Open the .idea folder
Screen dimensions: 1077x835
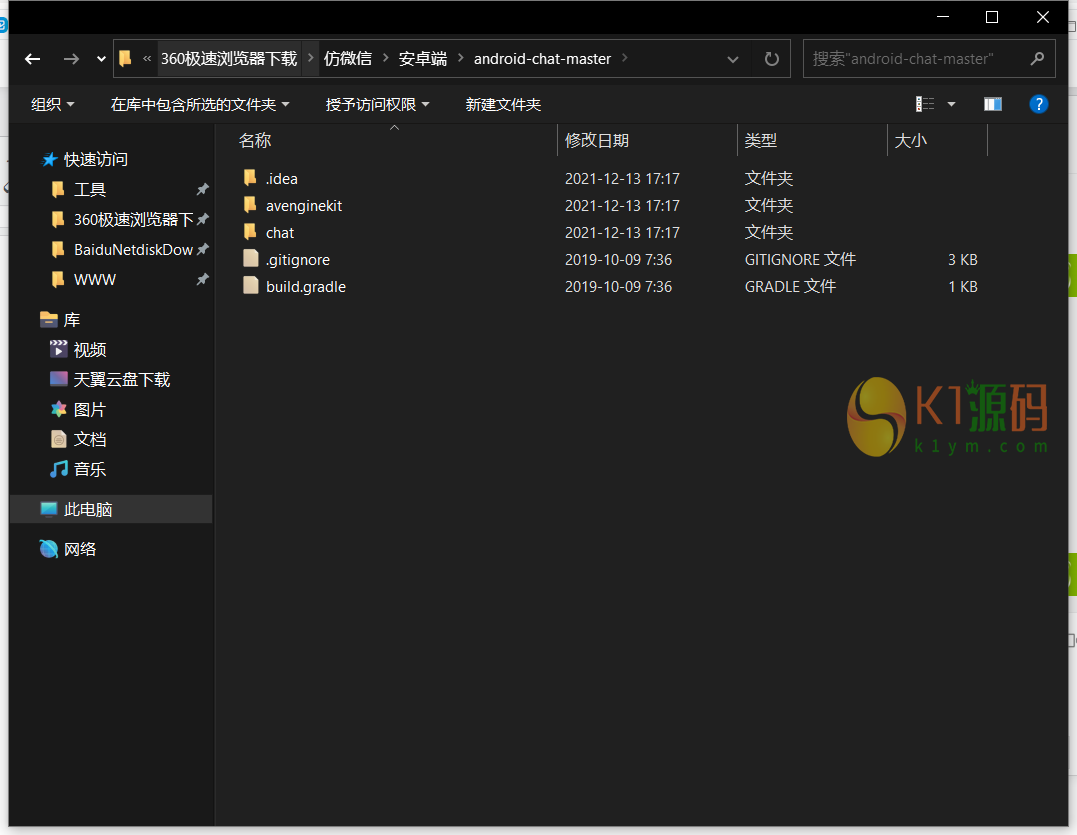tap(281, 179)
